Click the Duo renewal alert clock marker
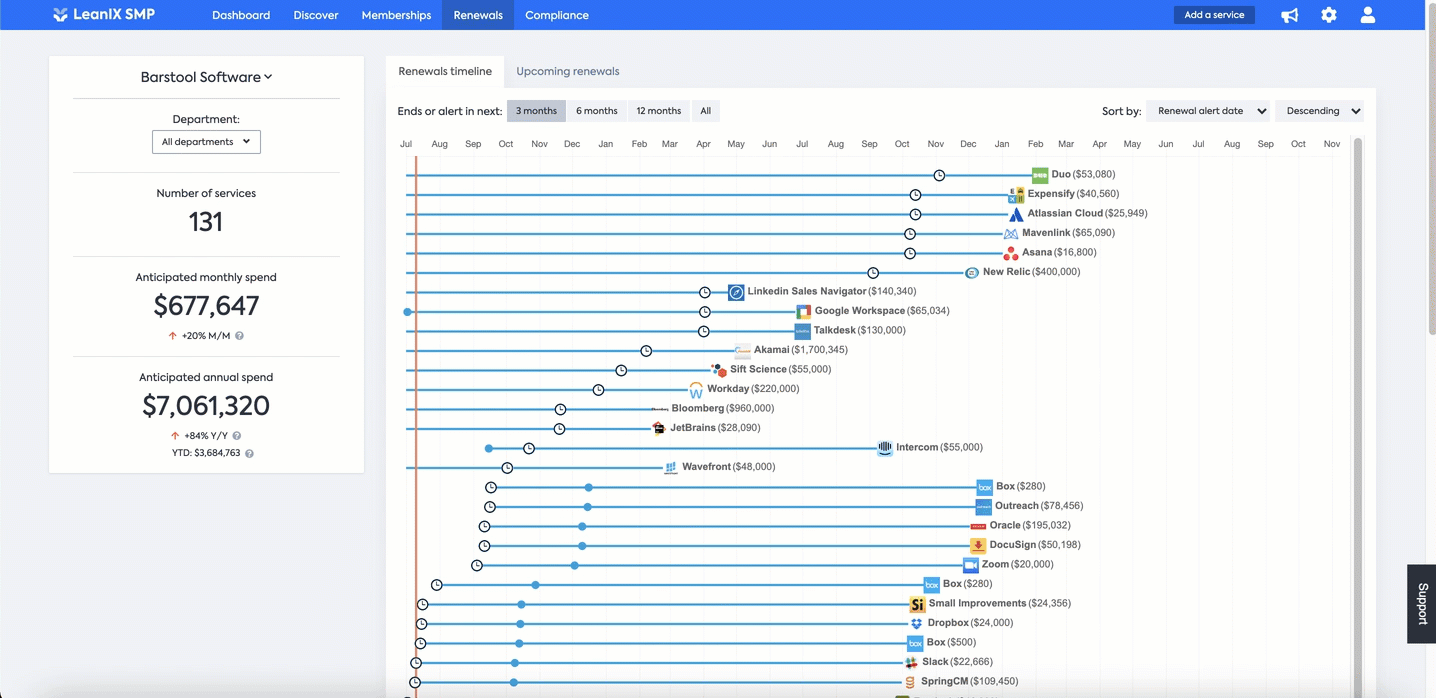The width and height of the screenshot is (1436, 698). click(x=939, y=176)
